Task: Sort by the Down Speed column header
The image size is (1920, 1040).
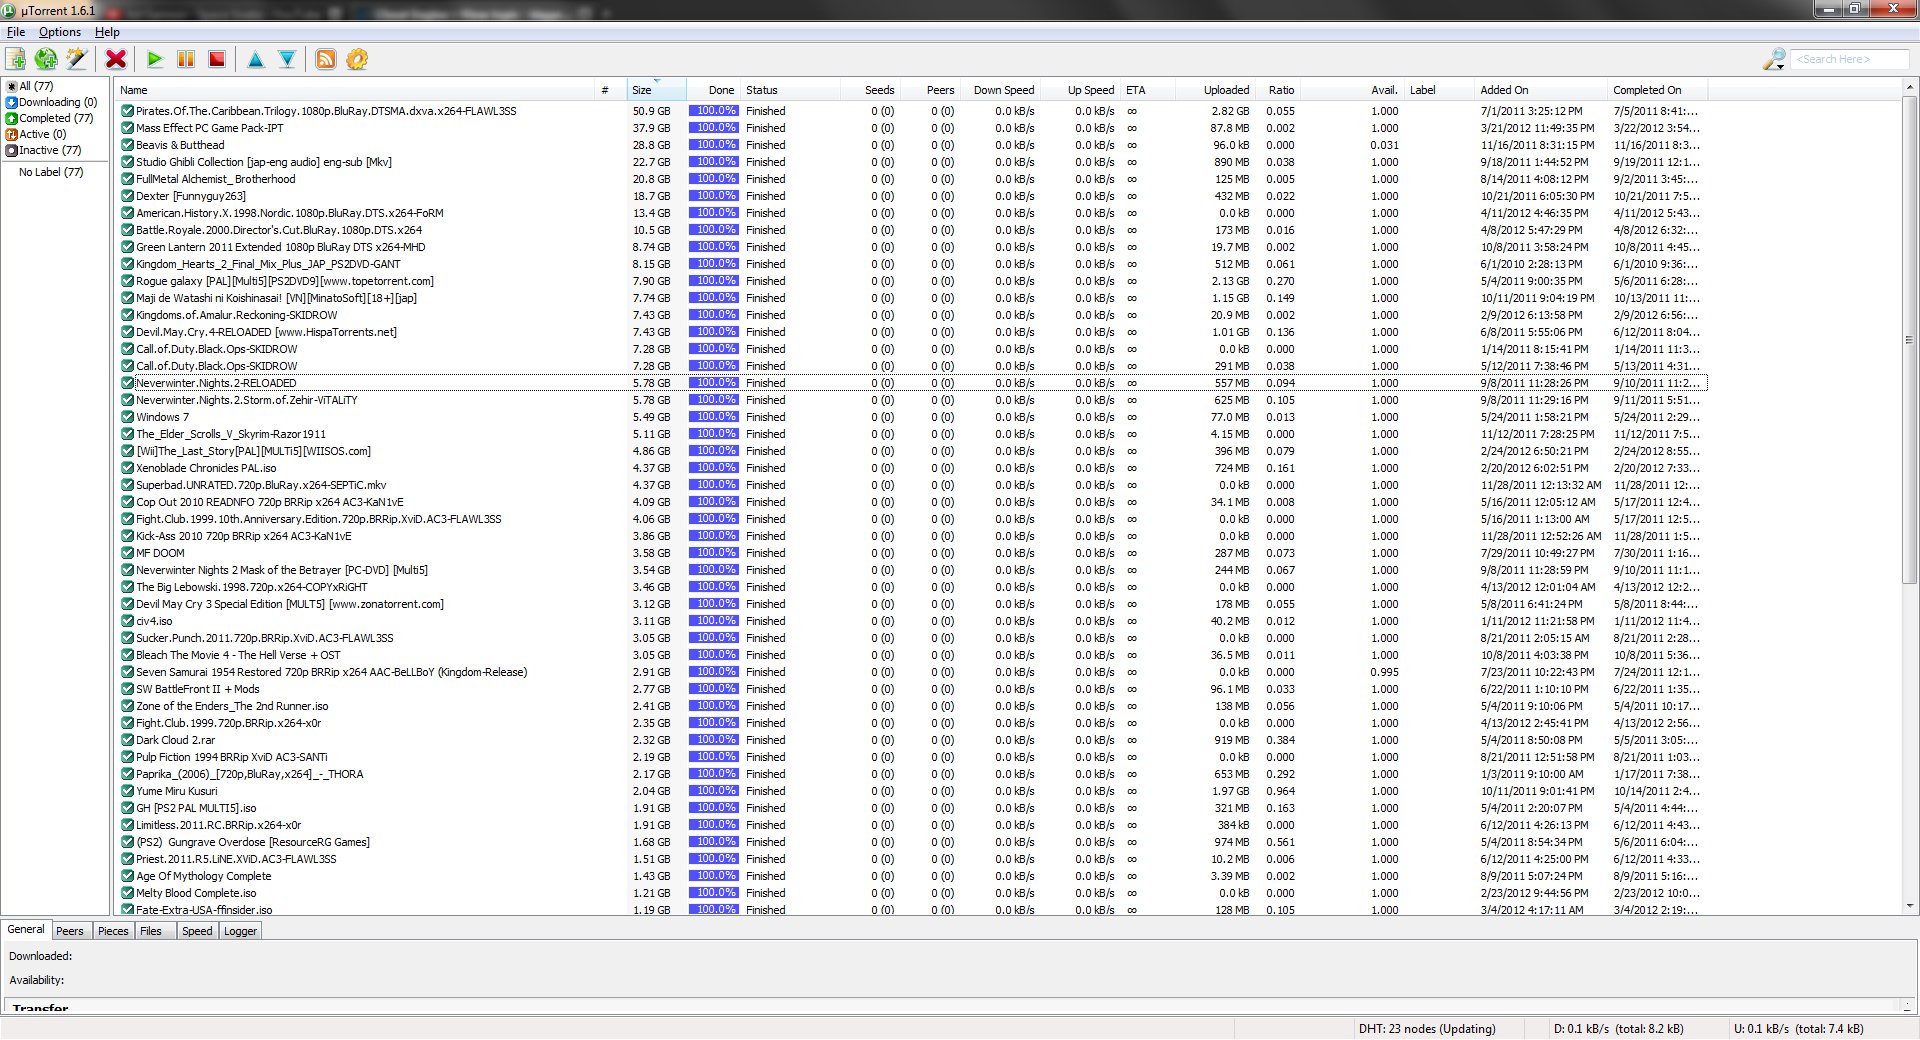Action: [1001, 90]
